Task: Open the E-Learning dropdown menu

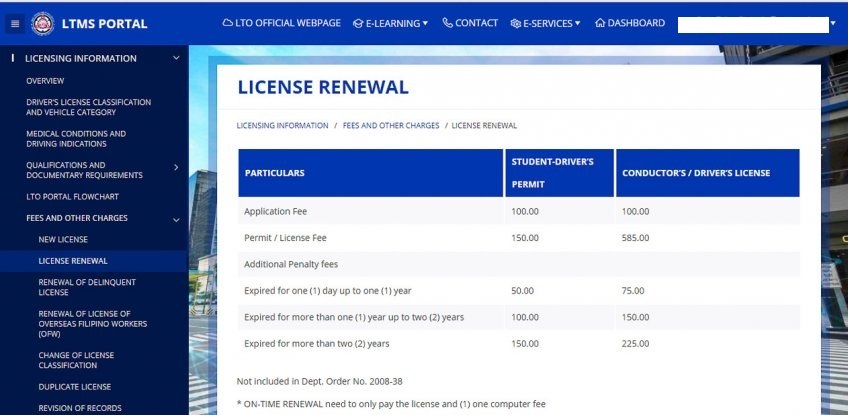Action: 390,24
